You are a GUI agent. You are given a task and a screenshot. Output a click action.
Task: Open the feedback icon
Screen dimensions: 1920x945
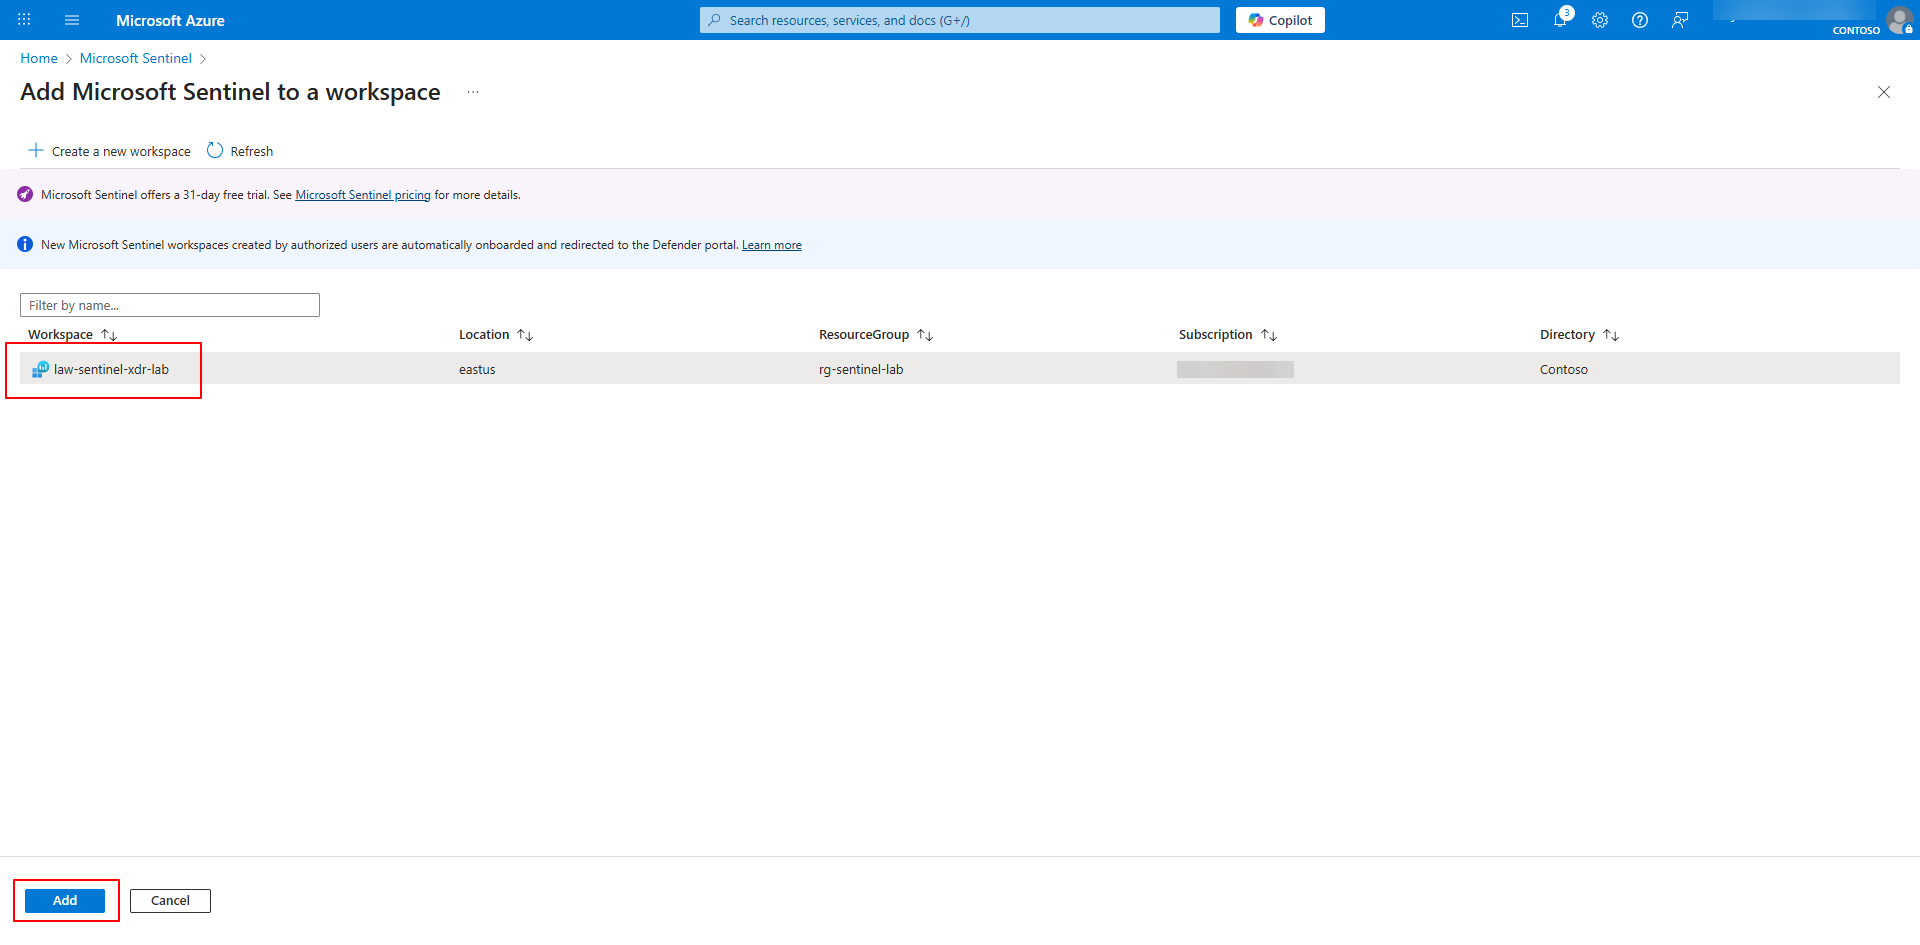pyautogui.click(x=1680, y=20)
